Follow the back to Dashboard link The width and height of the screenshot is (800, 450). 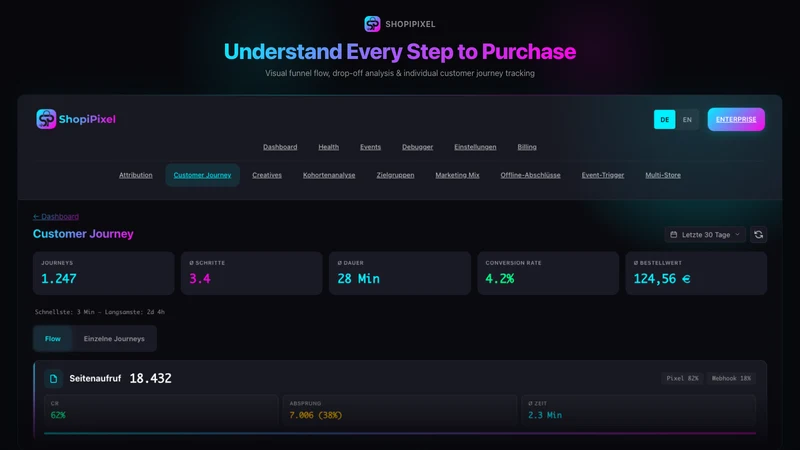[x=56, y=216]
